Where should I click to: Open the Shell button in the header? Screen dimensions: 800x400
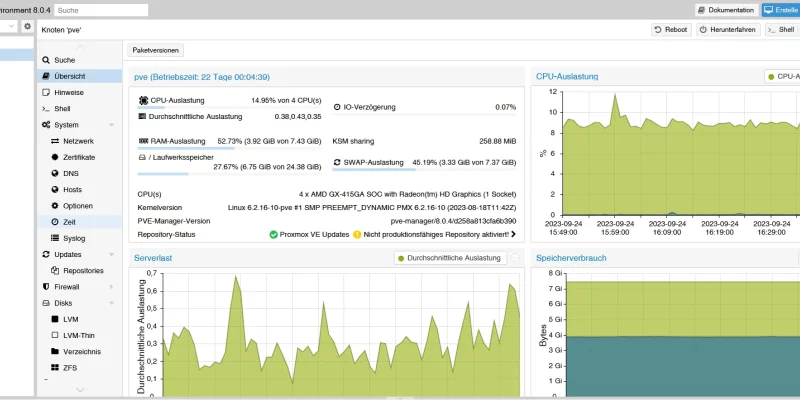[782, 30]
